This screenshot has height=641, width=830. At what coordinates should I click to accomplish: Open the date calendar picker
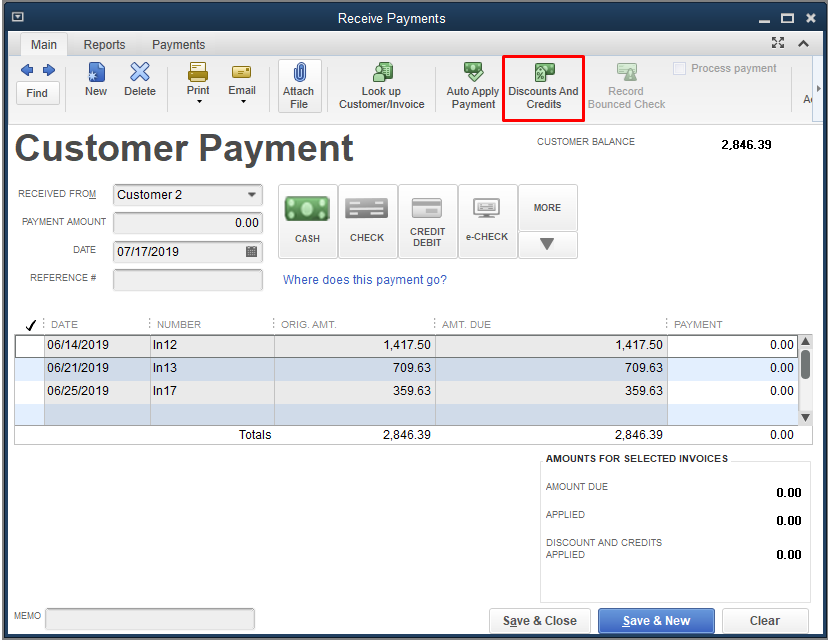point(251,251)
